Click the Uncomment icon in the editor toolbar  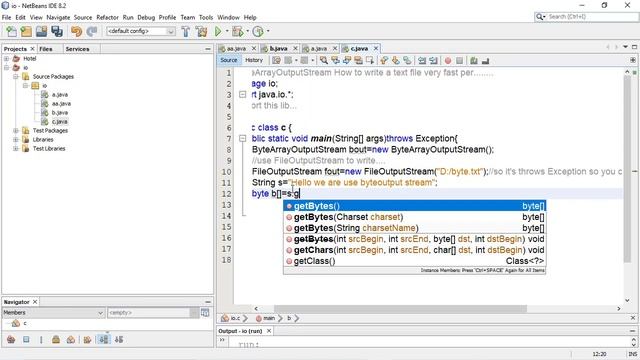click(485, 60)
